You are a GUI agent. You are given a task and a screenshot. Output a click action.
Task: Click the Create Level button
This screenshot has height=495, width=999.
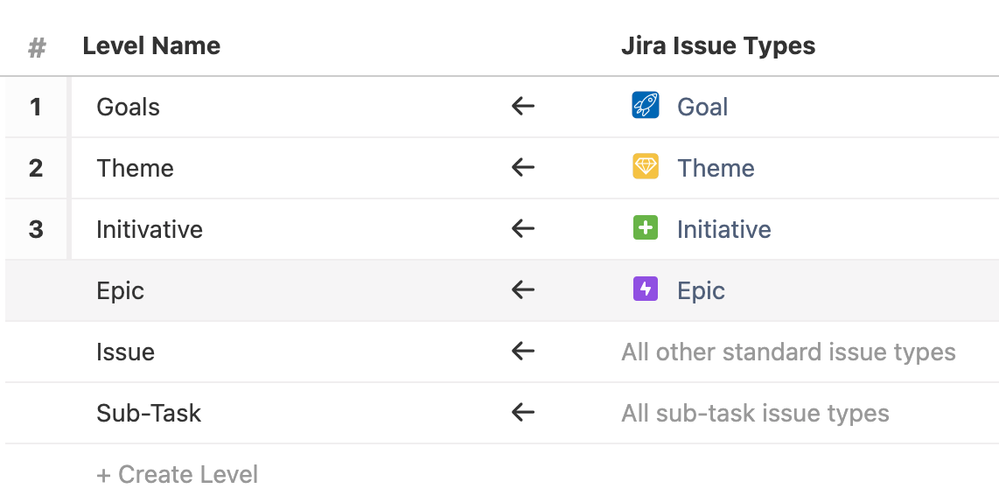(177, 474)
